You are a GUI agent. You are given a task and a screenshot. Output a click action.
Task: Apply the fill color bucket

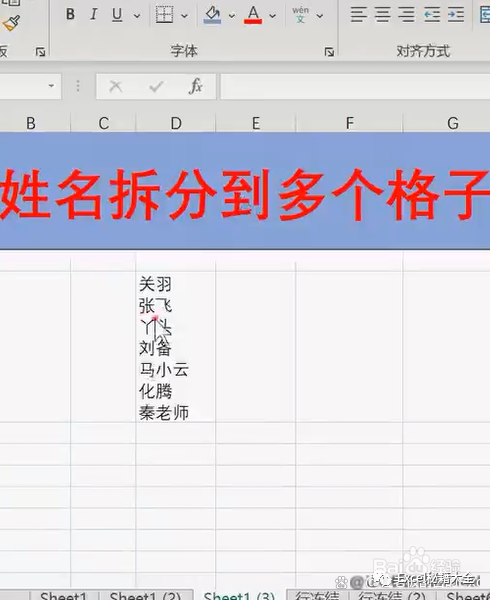click(212, 15)
